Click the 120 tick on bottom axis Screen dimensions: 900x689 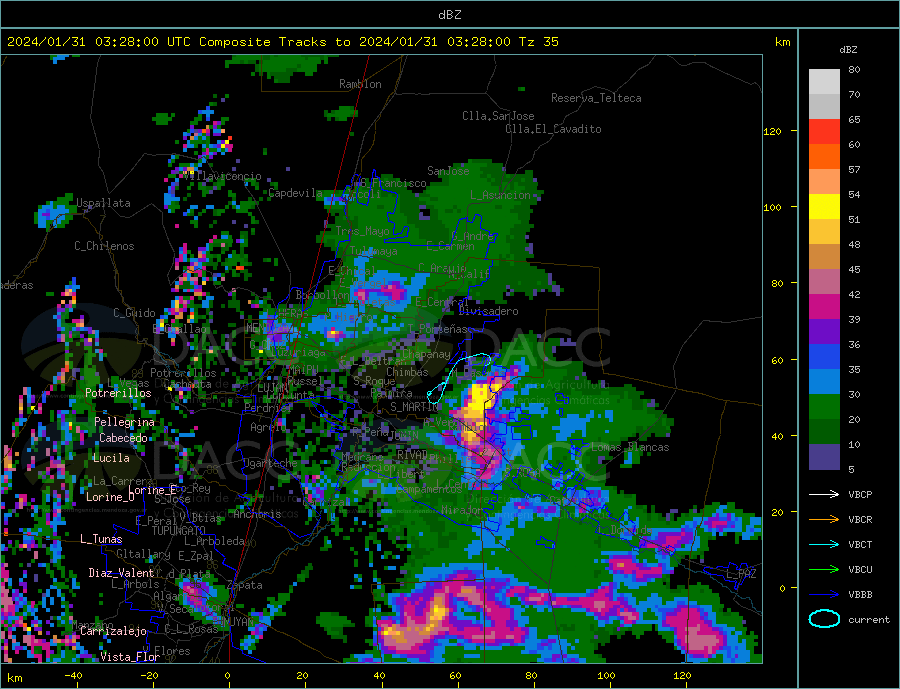[x=682, y=676]
